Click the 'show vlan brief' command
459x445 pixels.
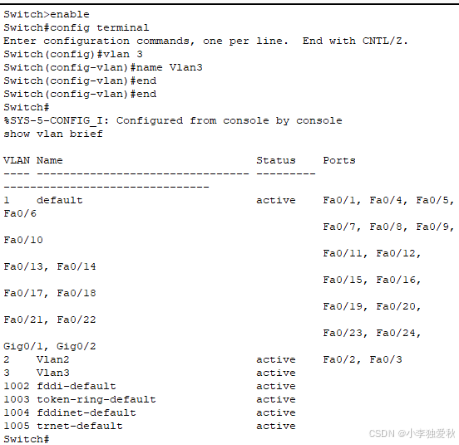tap(53, 134)
